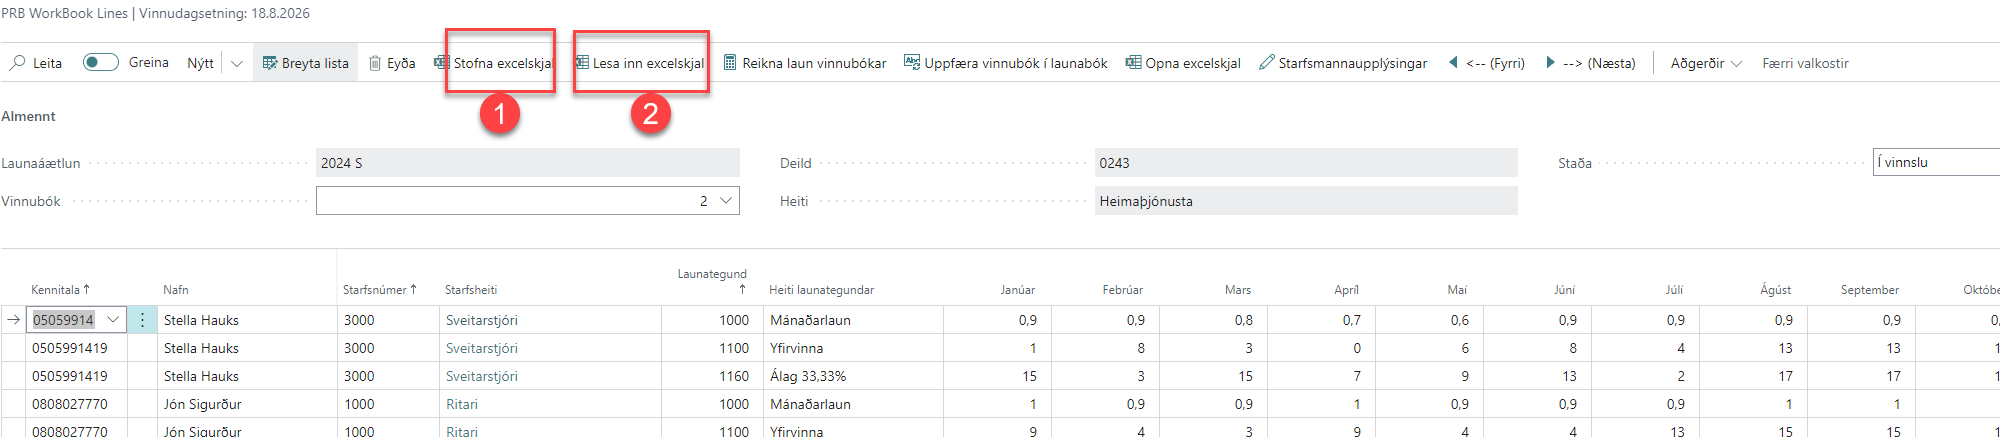Open the Kennitala cell dropdown arrow
The width and height of the screenshot is (2000, 437).
(x=113, y=320)
